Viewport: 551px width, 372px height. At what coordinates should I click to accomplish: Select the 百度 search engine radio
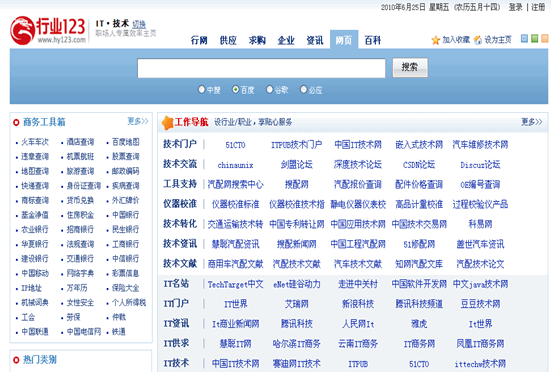(x=235, y=90)
